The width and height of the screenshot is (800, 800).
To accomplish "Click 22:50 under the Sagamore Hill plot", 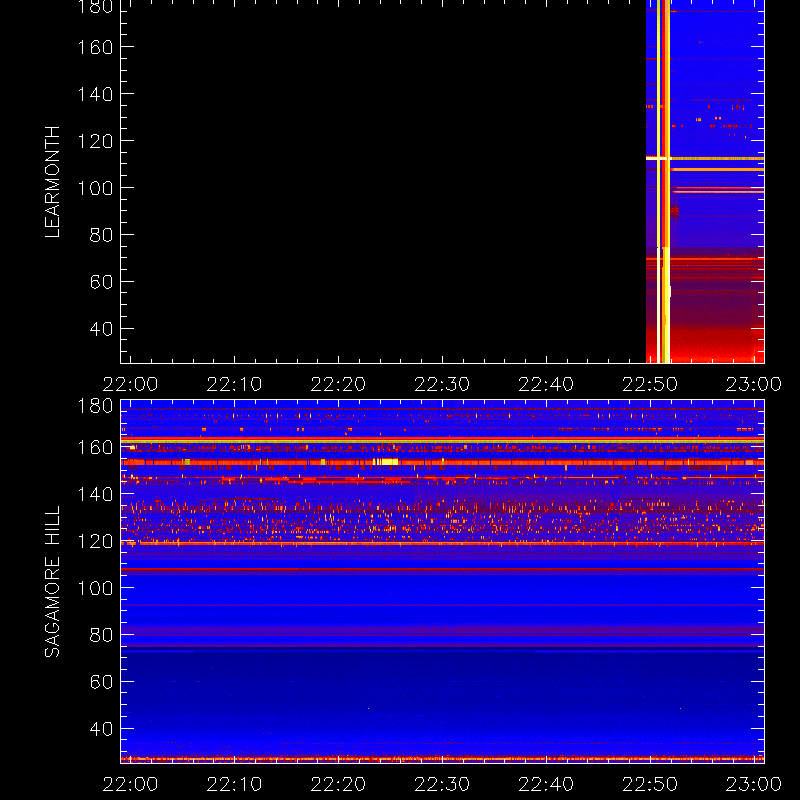I will [649, 784].
